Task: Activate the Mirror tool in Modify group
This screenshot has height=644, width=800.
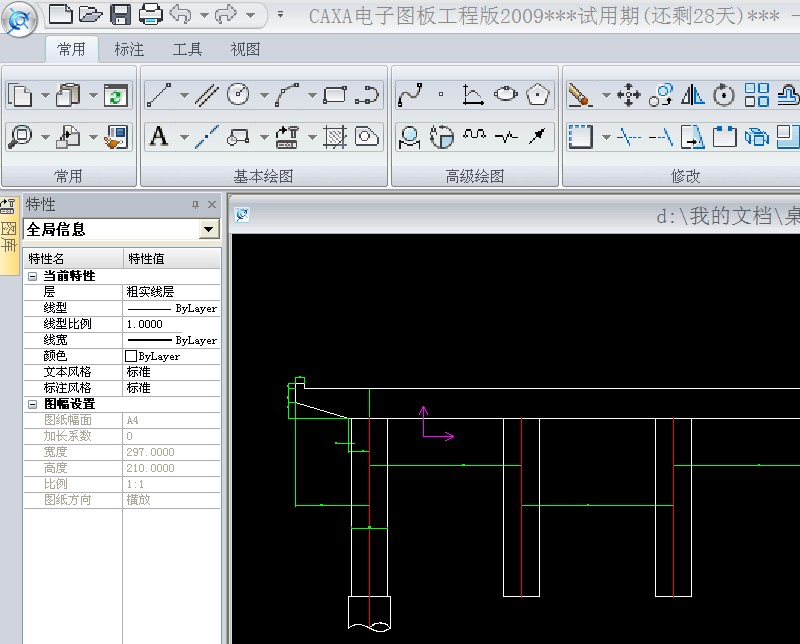Action: click(693, 95)
